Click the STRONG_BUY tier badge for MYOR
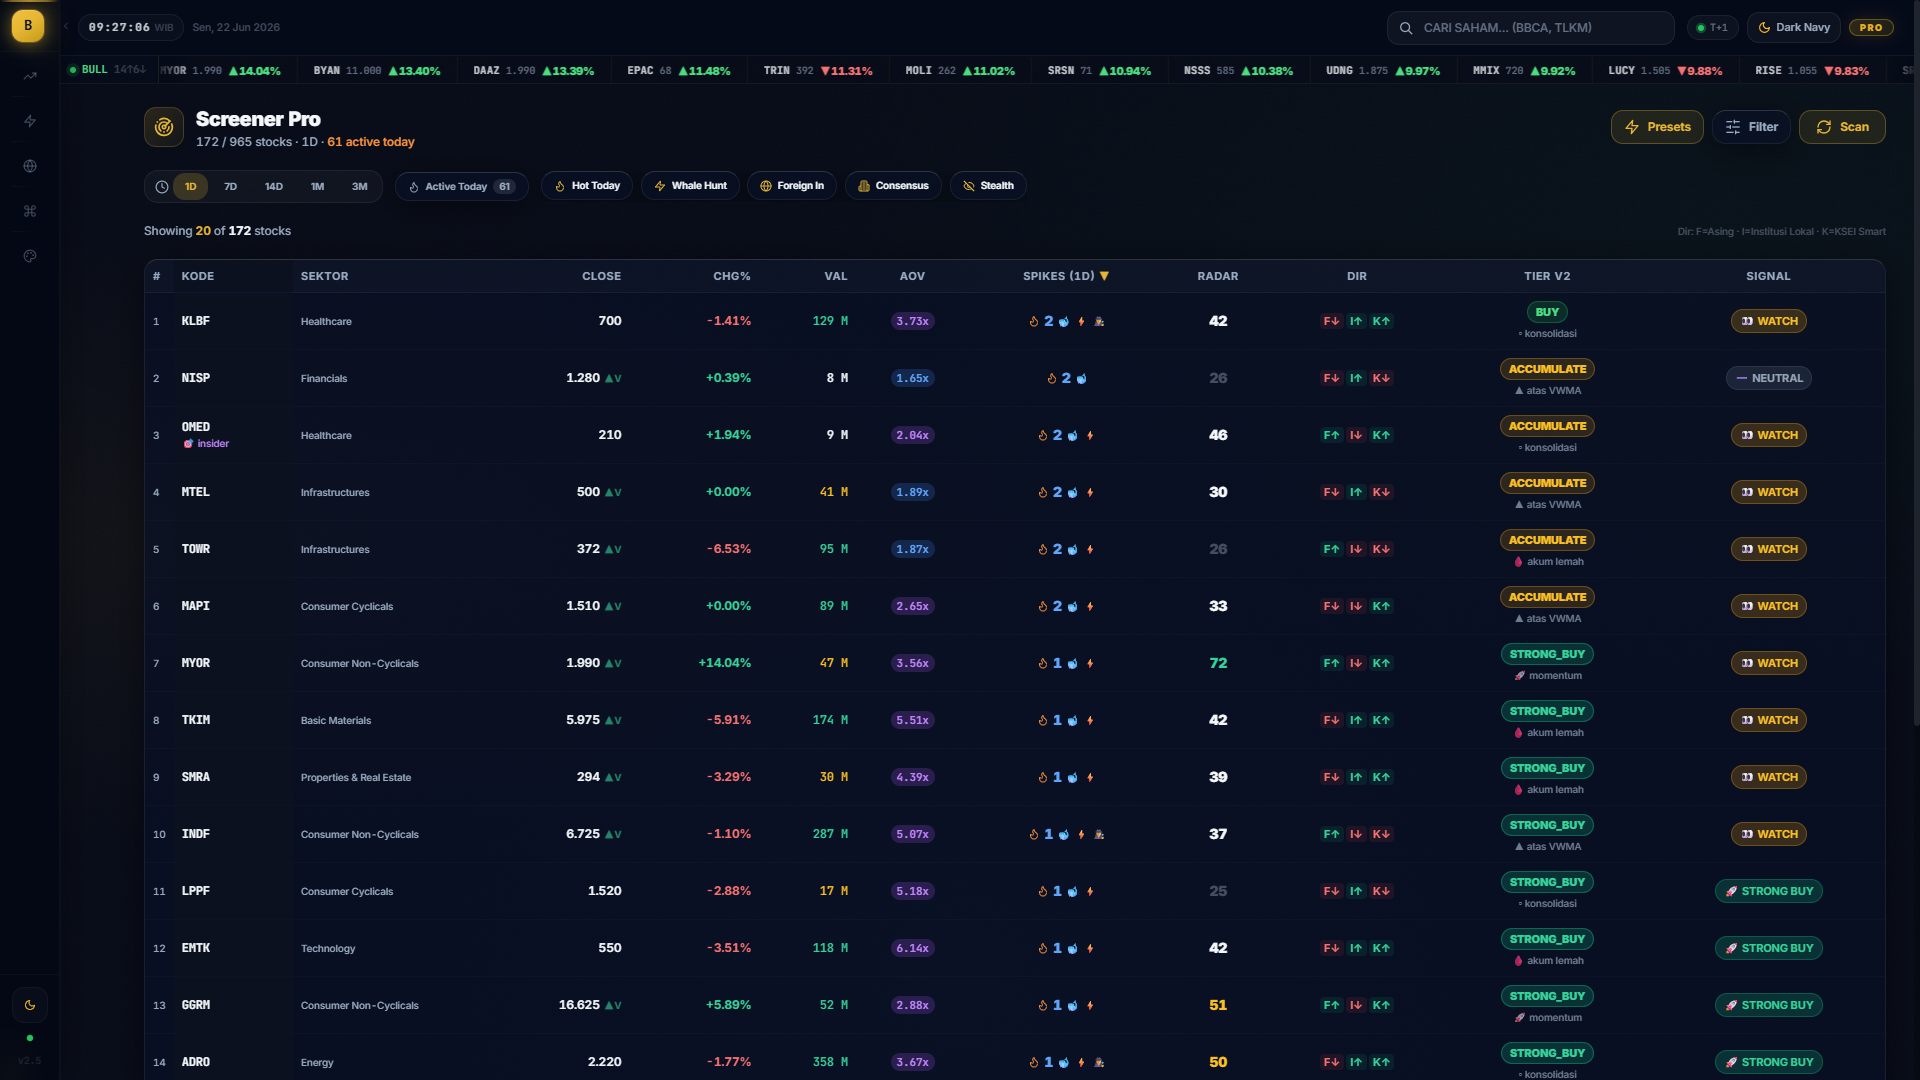The height and width of the screenshot is (1080, 1920). point(1547,654)
